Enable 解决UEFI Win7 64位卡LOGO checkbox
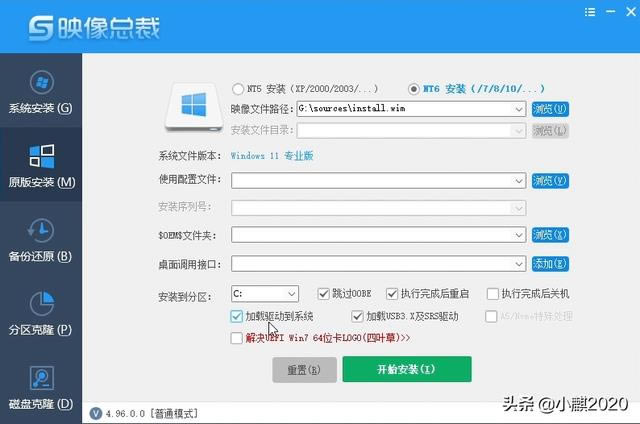Screen dimensions: 640x424 point(236,338)
